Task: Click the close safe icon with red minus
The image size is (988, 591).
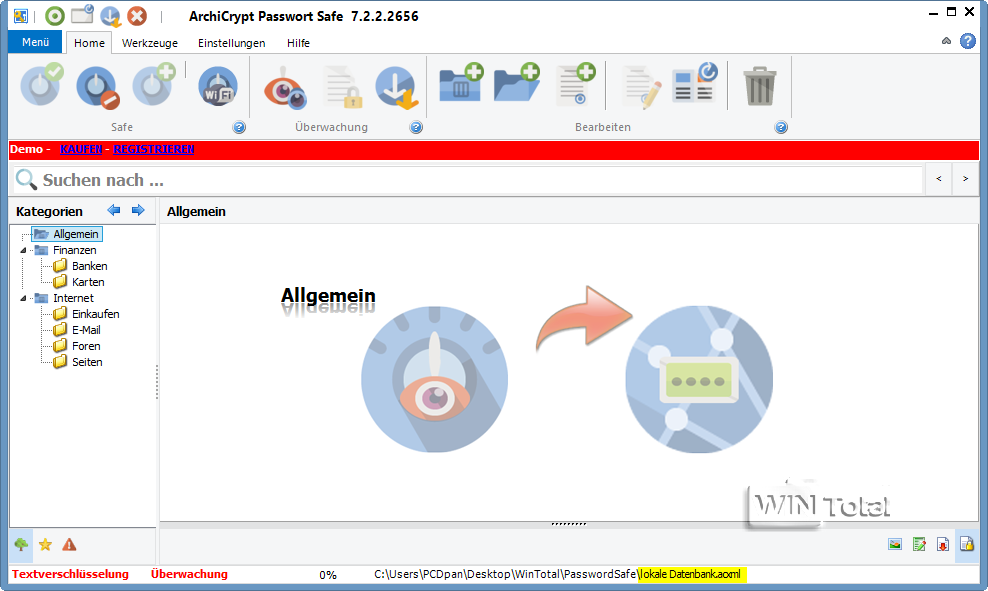Action: [98, 87]
